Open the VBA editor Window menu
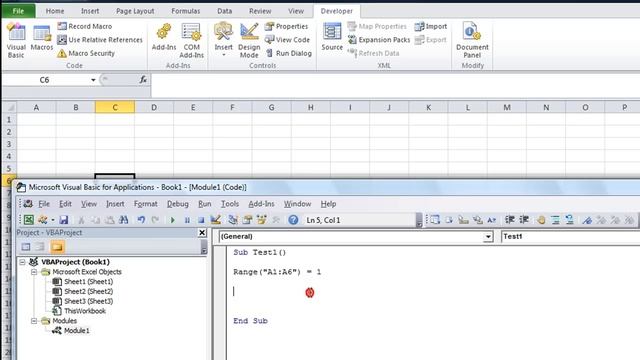Image resolution: width=640 pixels, height=360 pixels. (x=297, y=204)
